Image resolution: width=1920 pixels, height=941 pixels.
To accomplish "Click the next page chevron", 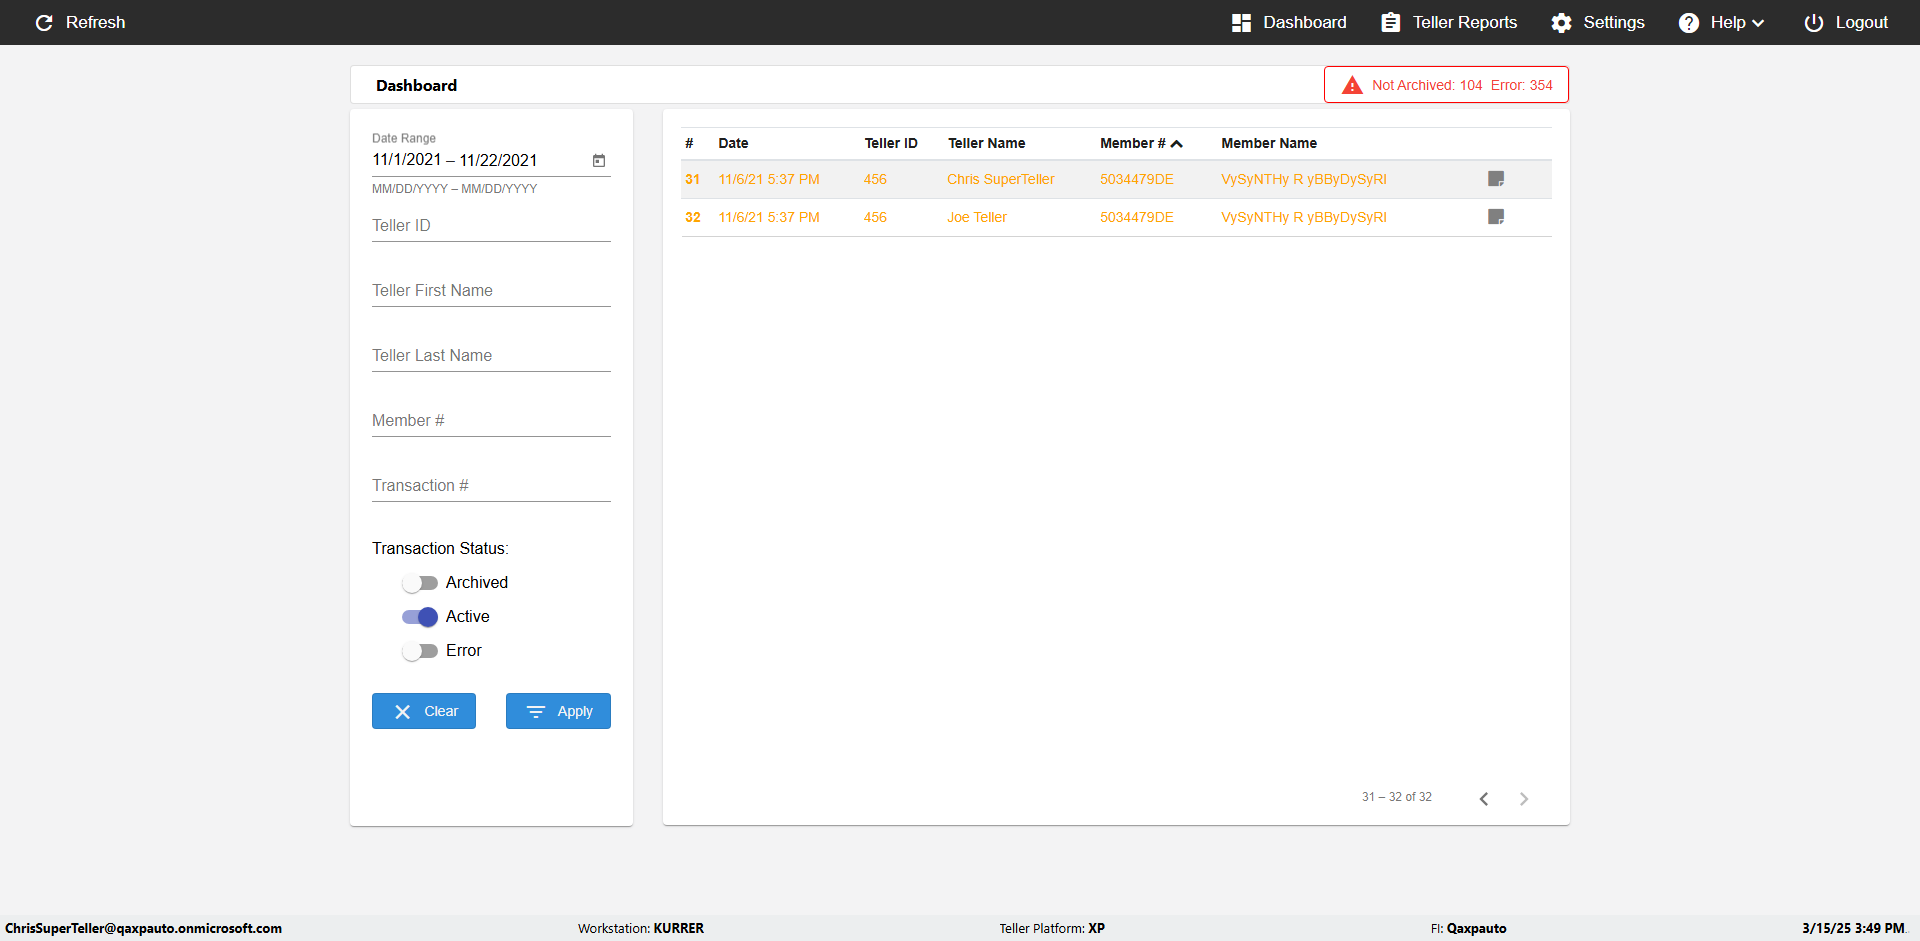I will point(1524,798).
